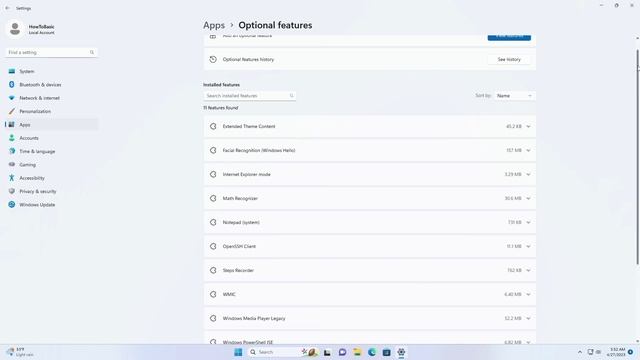Viewport: 640px width, 360px height.
Task: Go back using the Settings back arrow
Action: tap(7, 8)
